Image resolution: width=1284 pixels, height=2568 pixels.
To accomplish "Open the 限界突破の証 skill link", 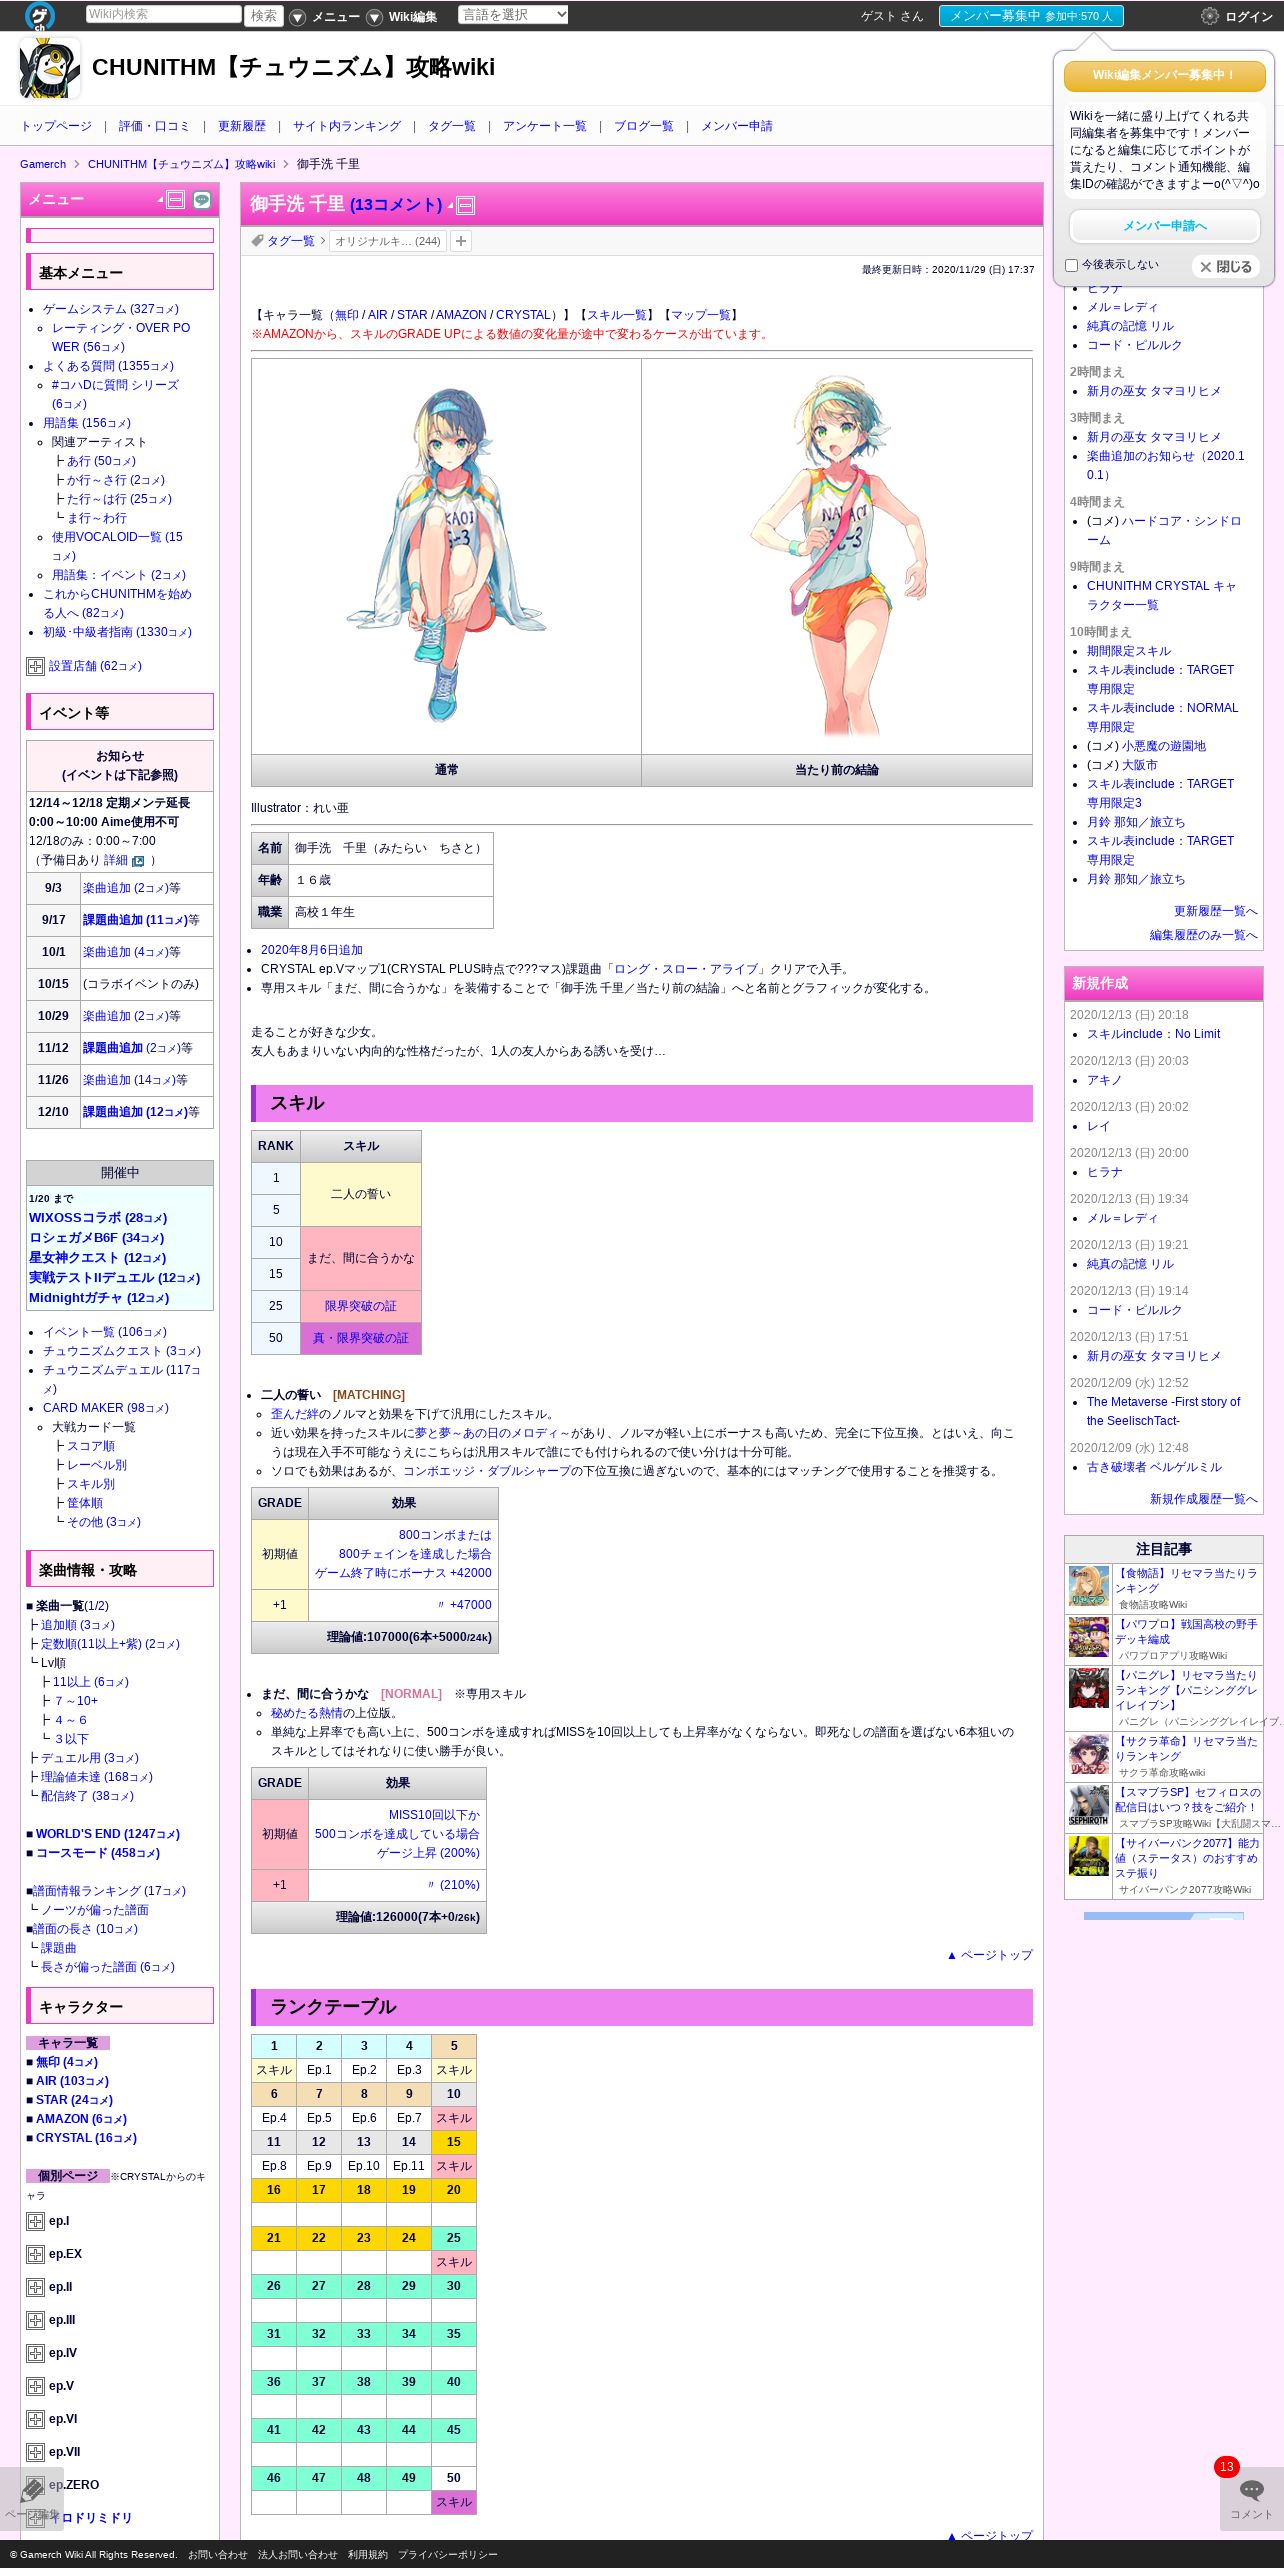I will [x=361, y=1306].
